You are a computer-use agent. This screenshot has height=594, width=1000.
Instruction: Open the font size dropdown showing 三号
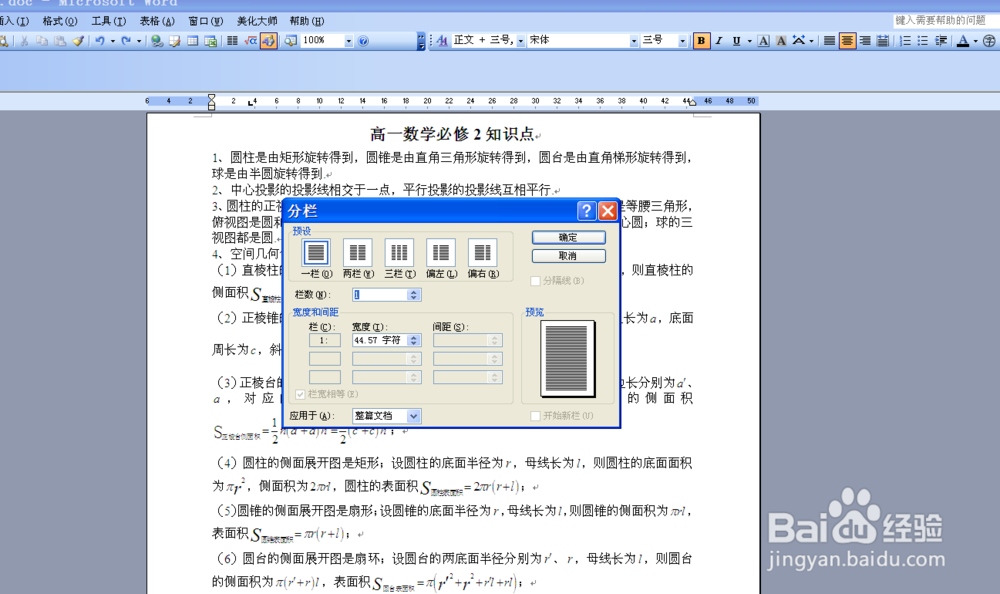(x=683, y=41)
